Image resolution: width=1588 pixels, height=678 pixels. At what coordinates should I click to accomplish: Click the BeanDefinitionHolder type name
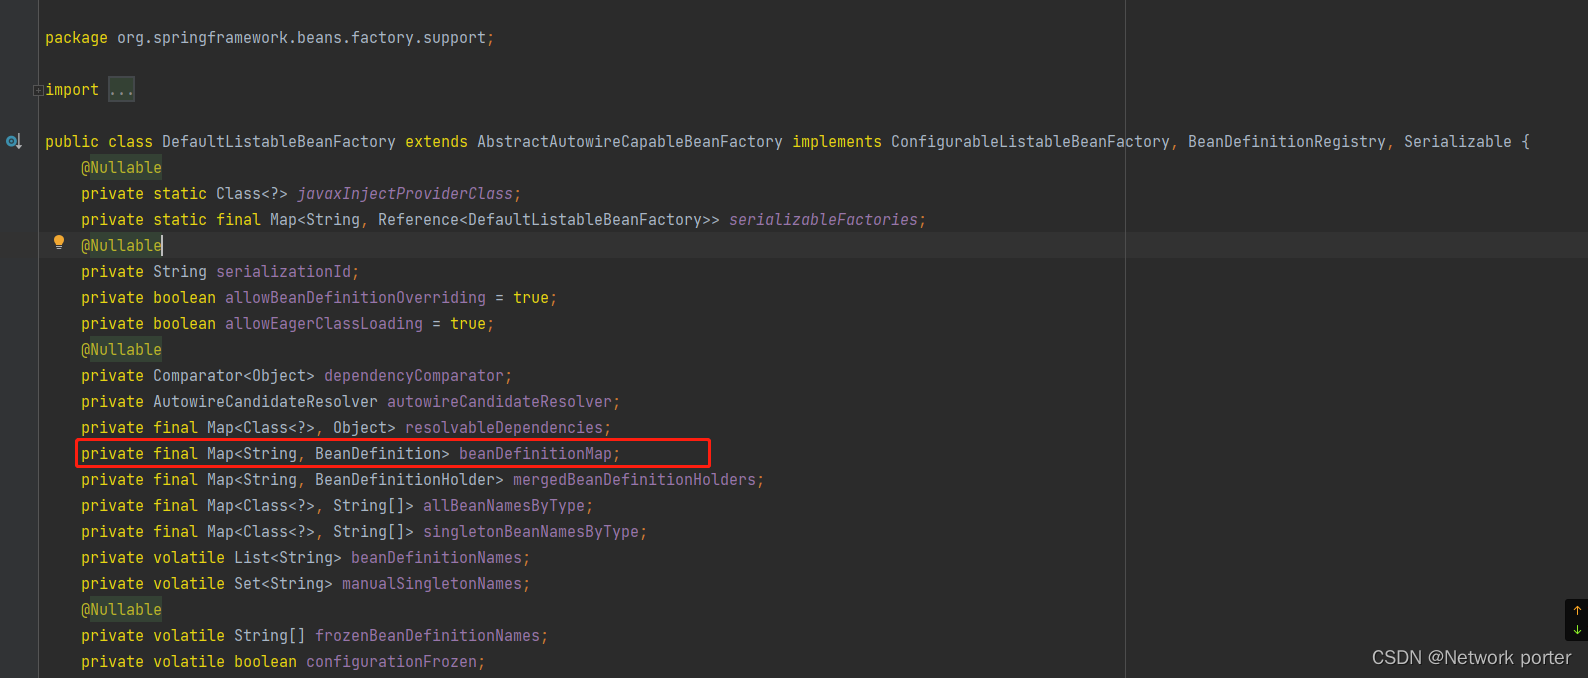(x=405, y=480)
